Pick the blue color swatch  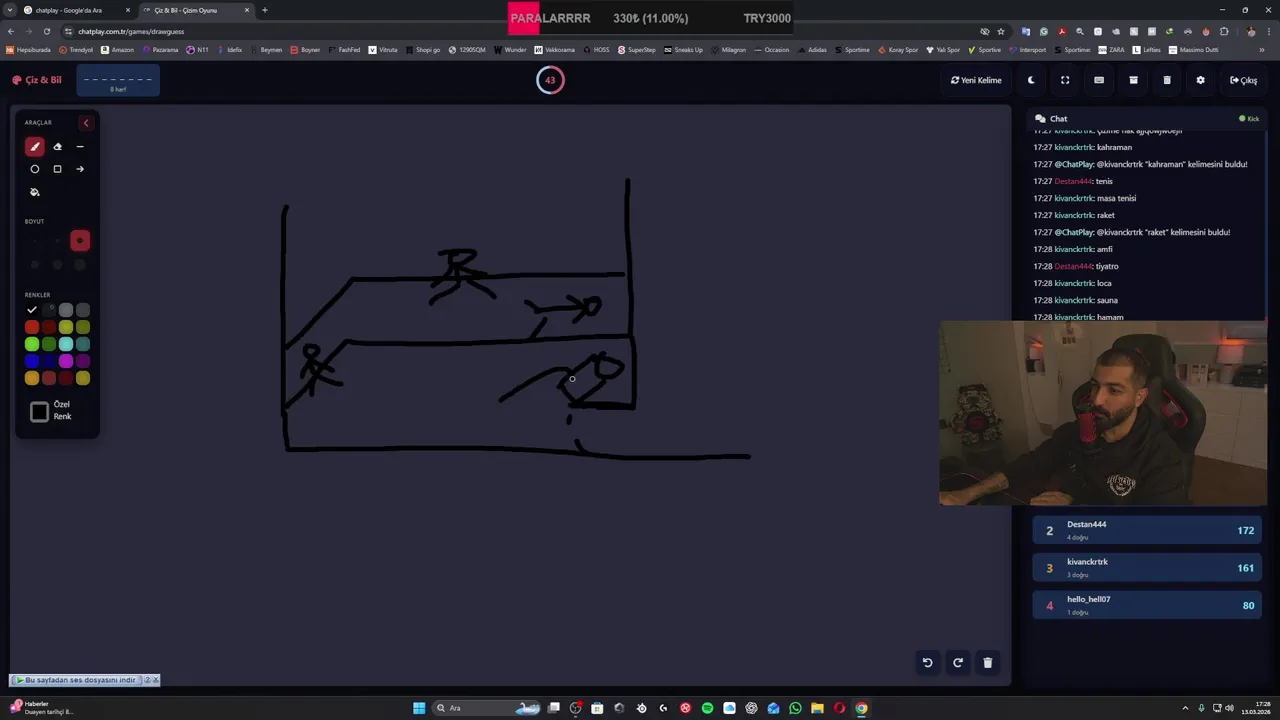[x=32, y=361]
